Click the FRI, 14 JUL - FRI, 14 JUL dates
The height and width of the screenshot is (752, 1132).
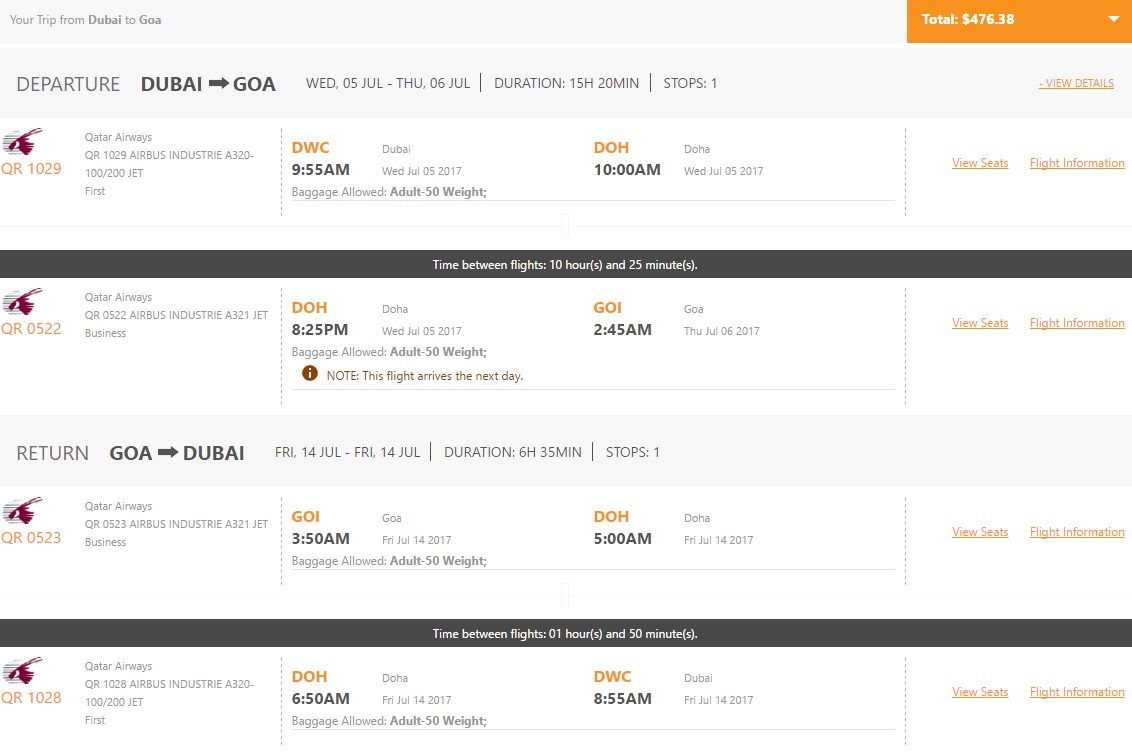click(347, 452)
